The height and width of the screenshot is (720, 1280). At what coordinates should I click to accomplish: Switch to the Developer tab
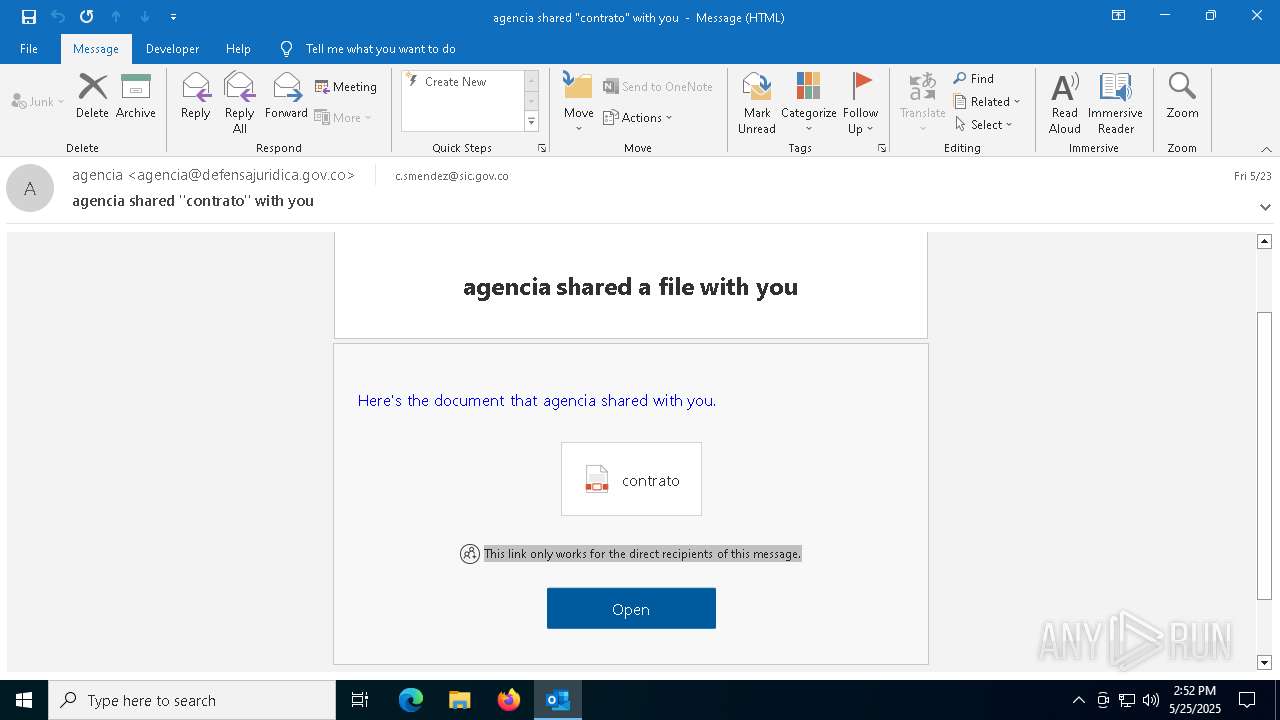tap(172, 49)
